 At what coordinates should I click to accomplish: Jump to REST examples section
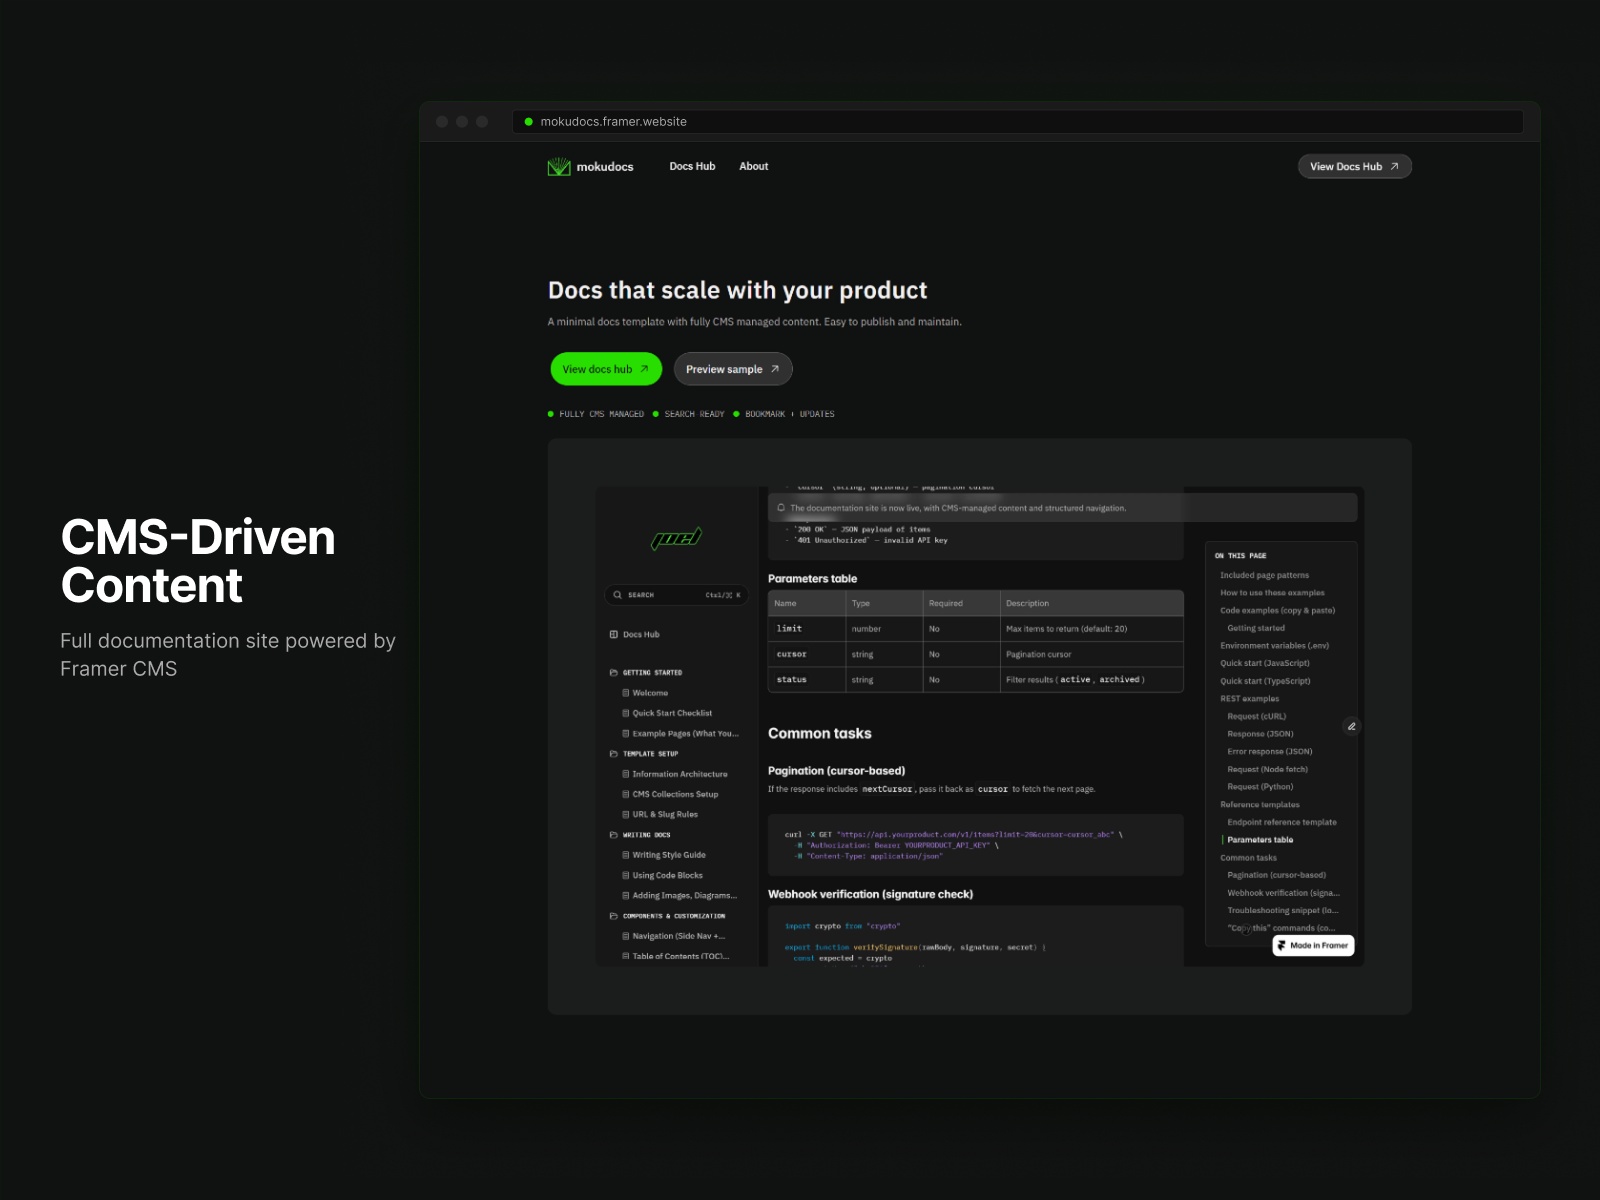[1249, 699]
